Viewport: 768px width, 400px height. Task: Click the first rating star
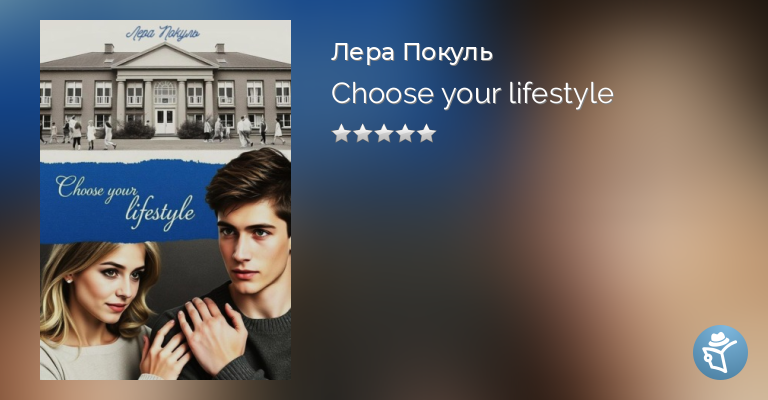tap(341, 133)
